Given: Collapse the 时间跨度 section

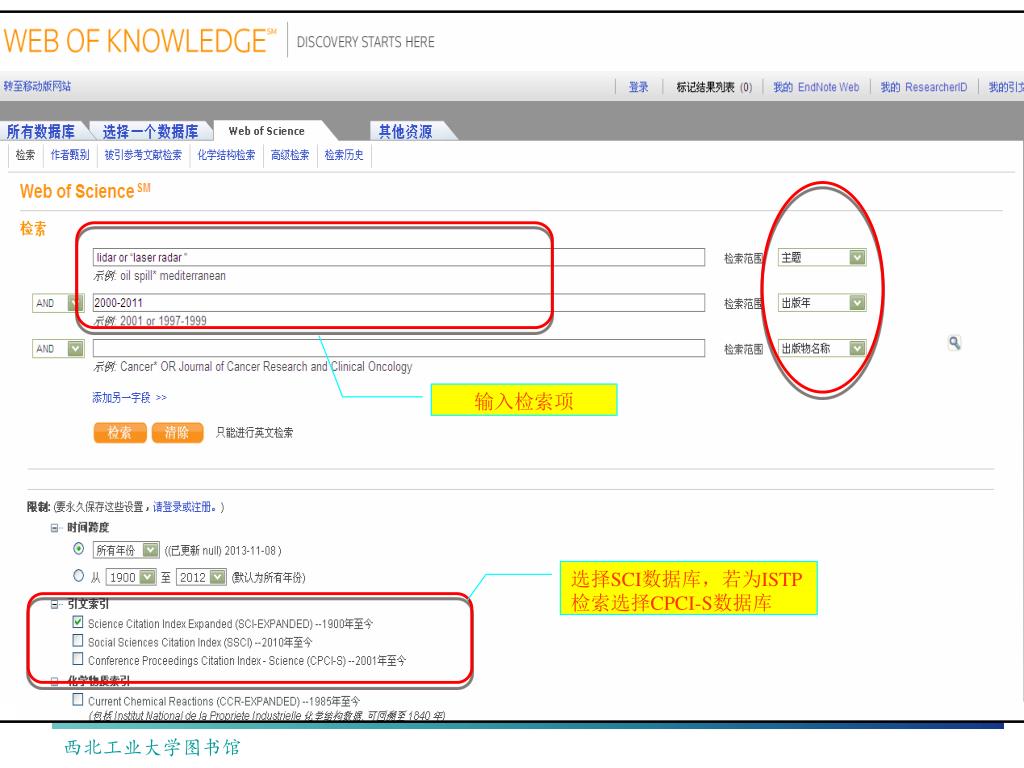Looking at the screenshot, I should pos(55,528).
